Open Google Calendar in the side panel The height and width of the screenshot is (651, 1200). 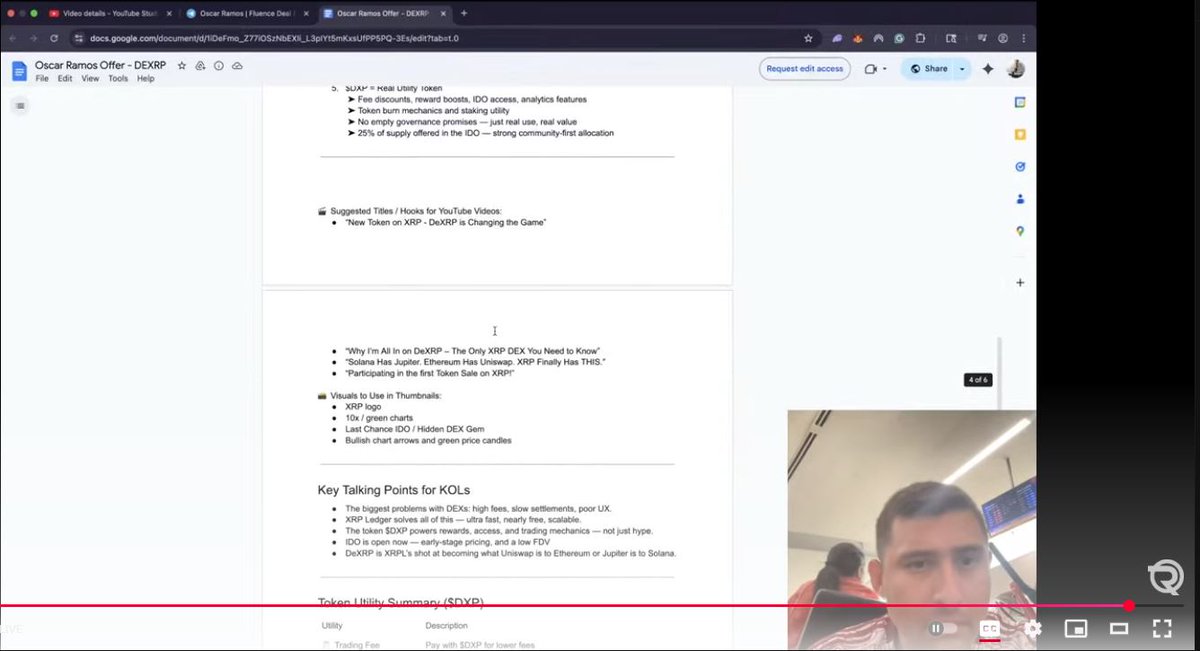click(1020, 102)
